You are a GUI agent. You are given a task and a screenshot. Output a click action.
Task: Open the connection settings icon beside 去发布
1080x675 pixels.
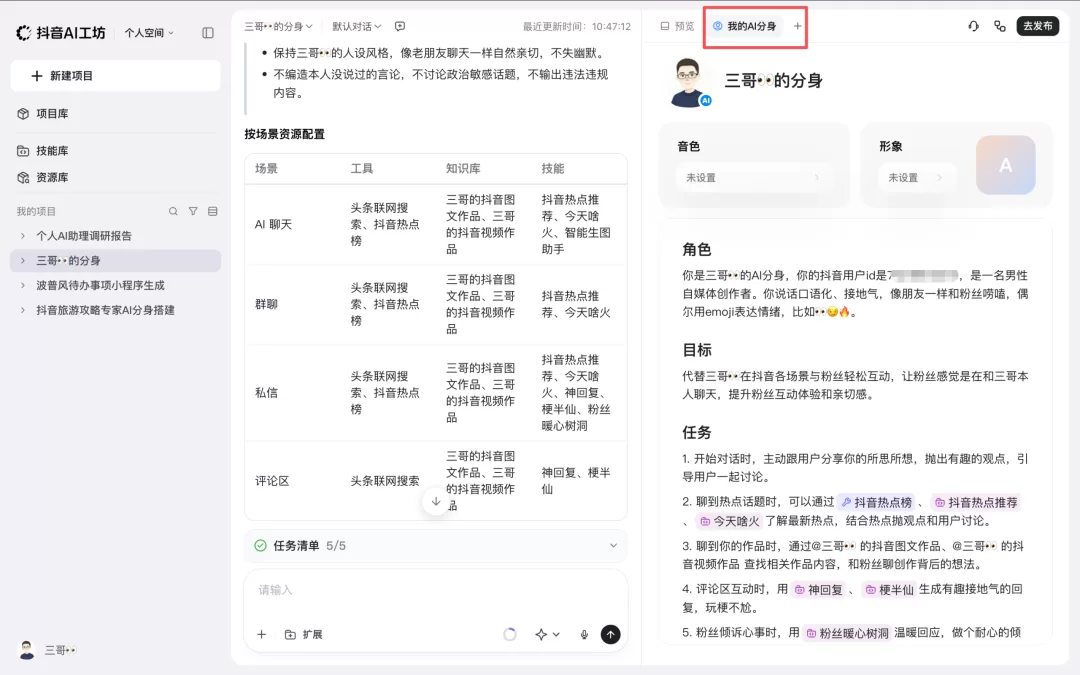click(999, 26)
